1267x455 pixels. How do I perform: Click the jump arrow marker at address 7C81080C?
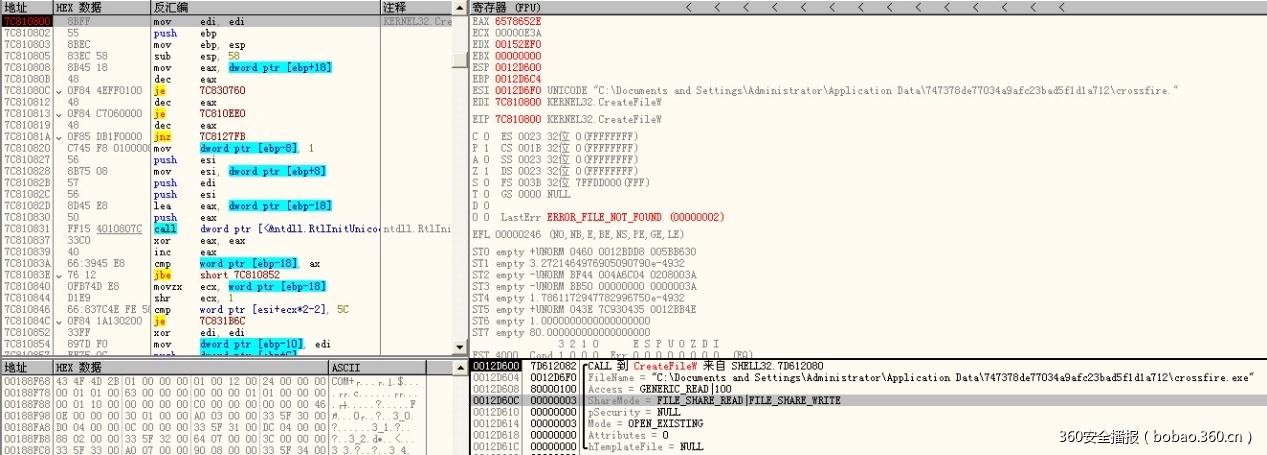(x=59, y=90)
